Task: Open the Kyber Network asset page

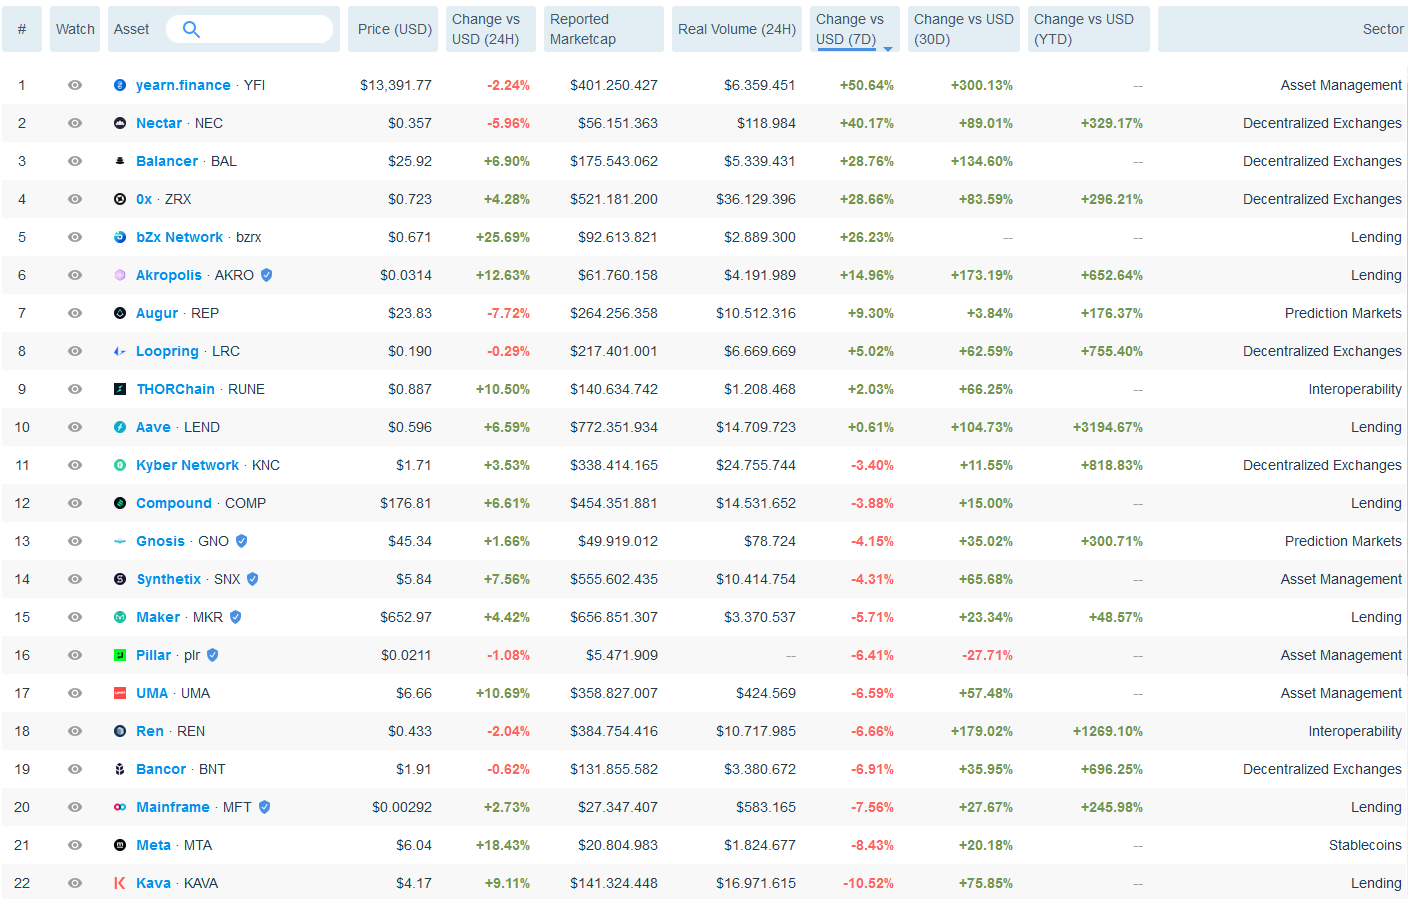Action: coord(187,465)
